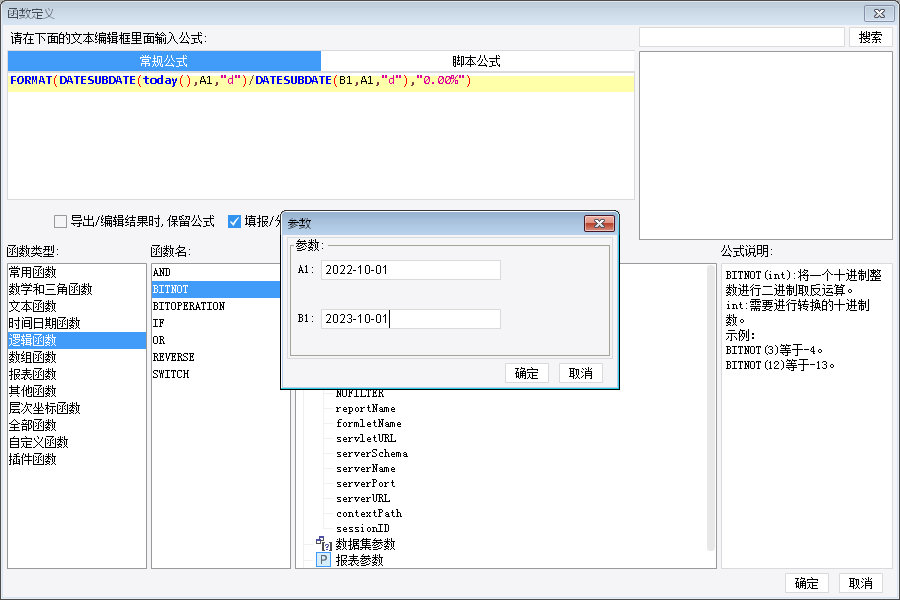The width and height of the screenshot is (900, 600).
Task: Select the AND function name
Action: pos(216,272)
